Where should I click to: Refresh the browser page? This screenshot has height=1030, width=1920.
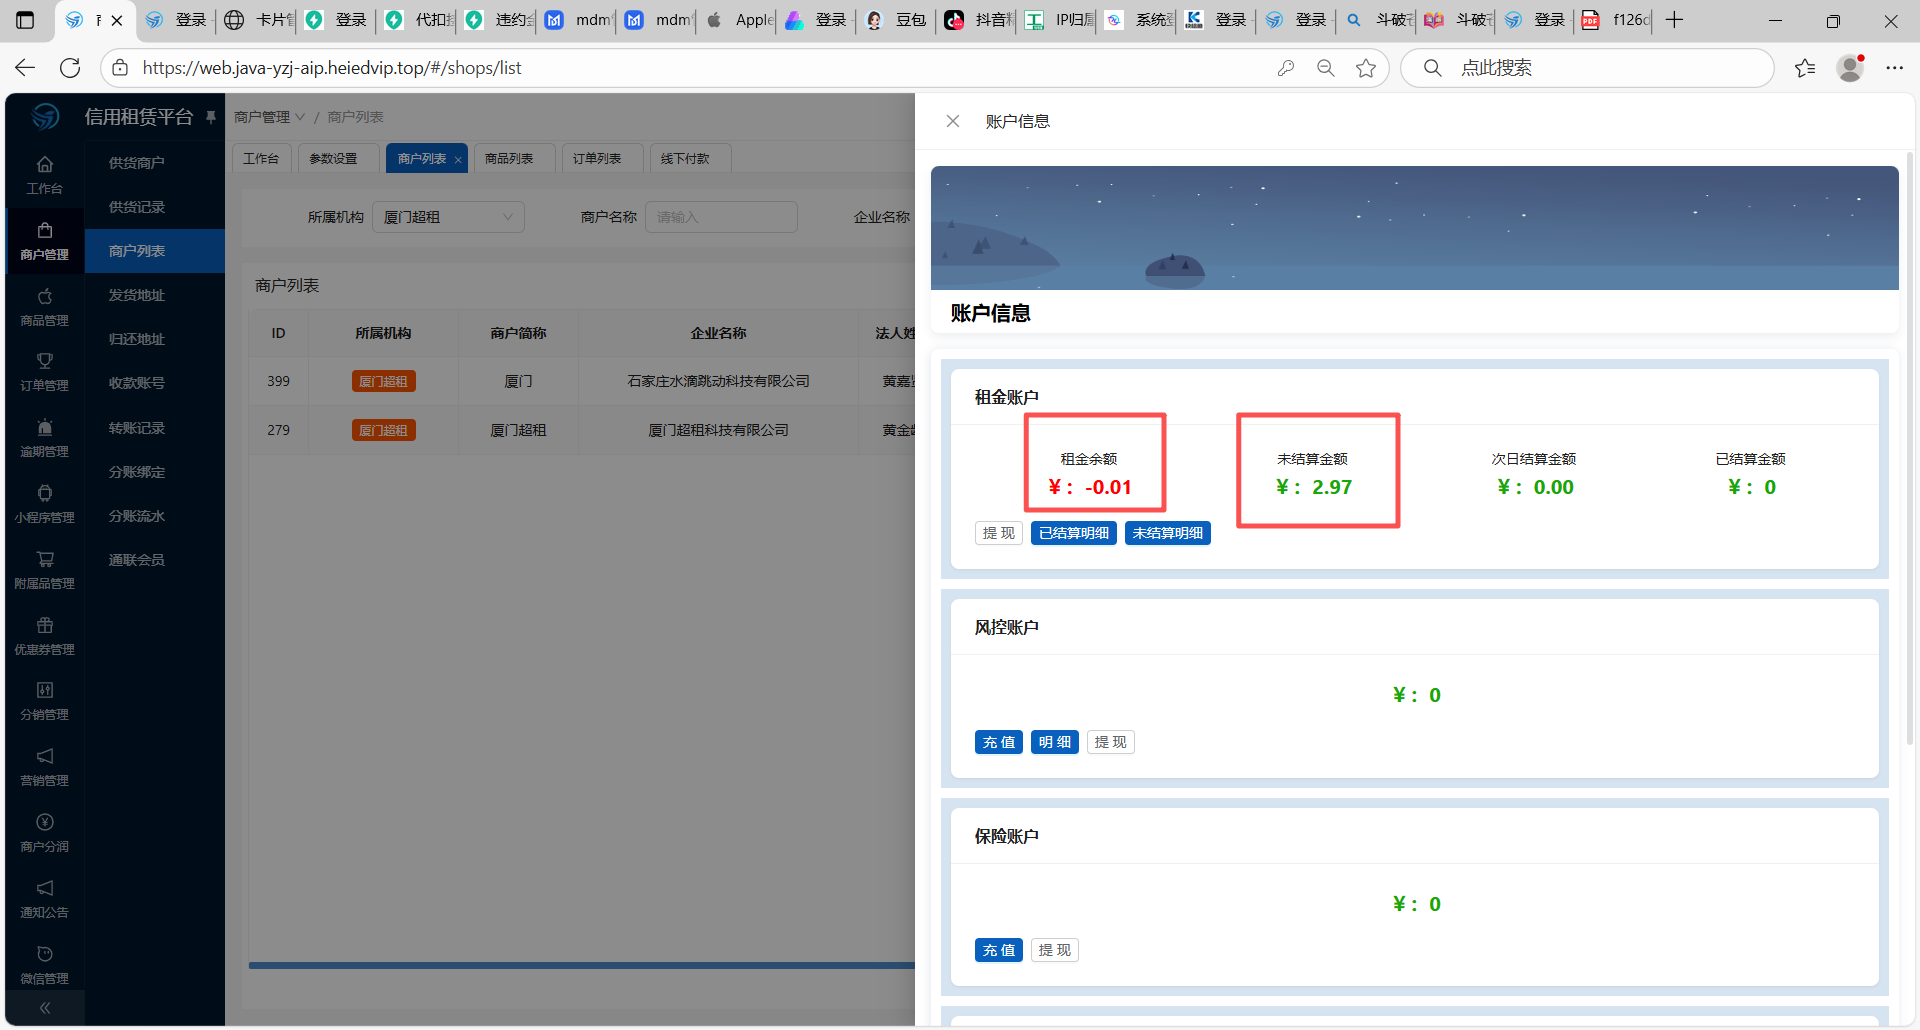[x=70, y=68]
